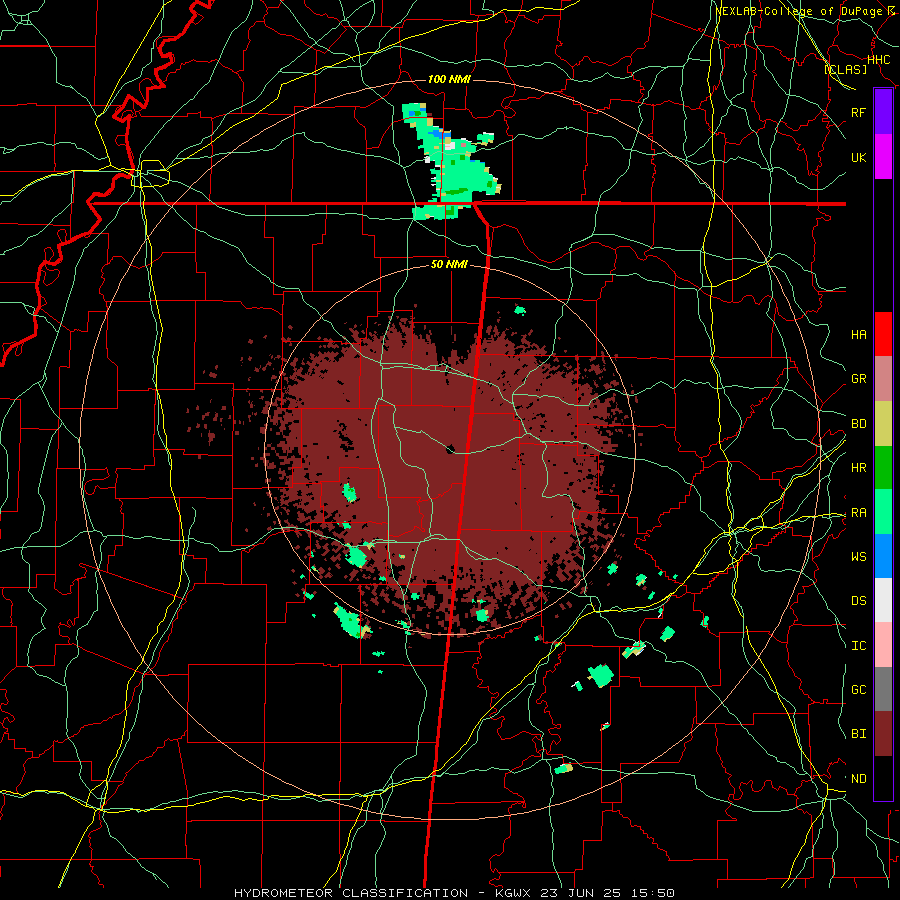The height and width of the screenshot is (900, 900).
Task: Pick the RA light green legend swatch
Action: pyautogui.click(x=883, y=512)
